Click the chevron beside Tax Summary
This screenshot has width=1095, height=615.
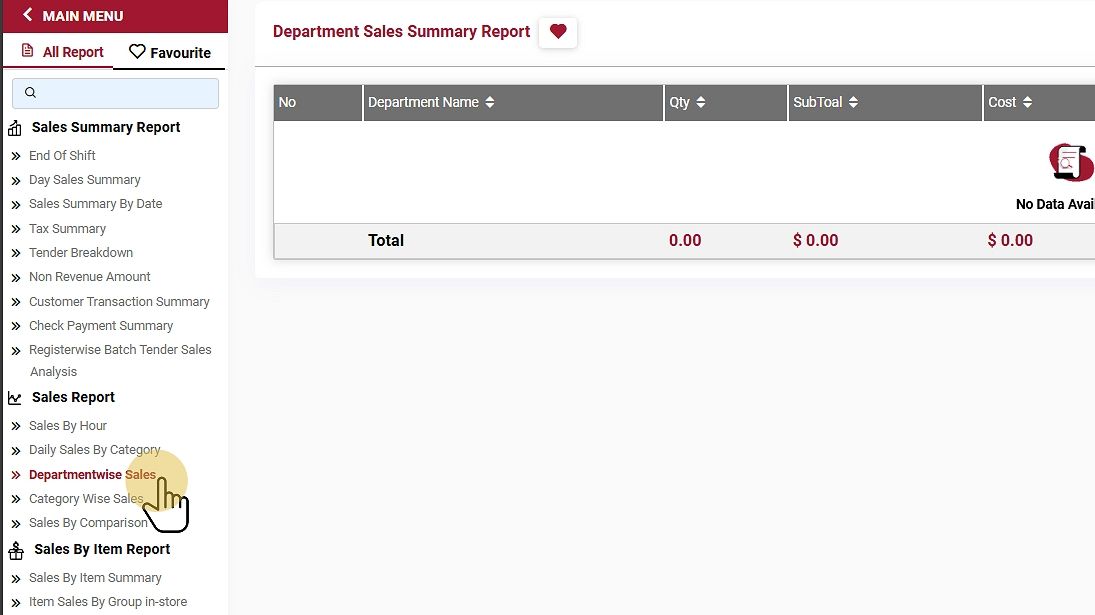tap(16, 229)
